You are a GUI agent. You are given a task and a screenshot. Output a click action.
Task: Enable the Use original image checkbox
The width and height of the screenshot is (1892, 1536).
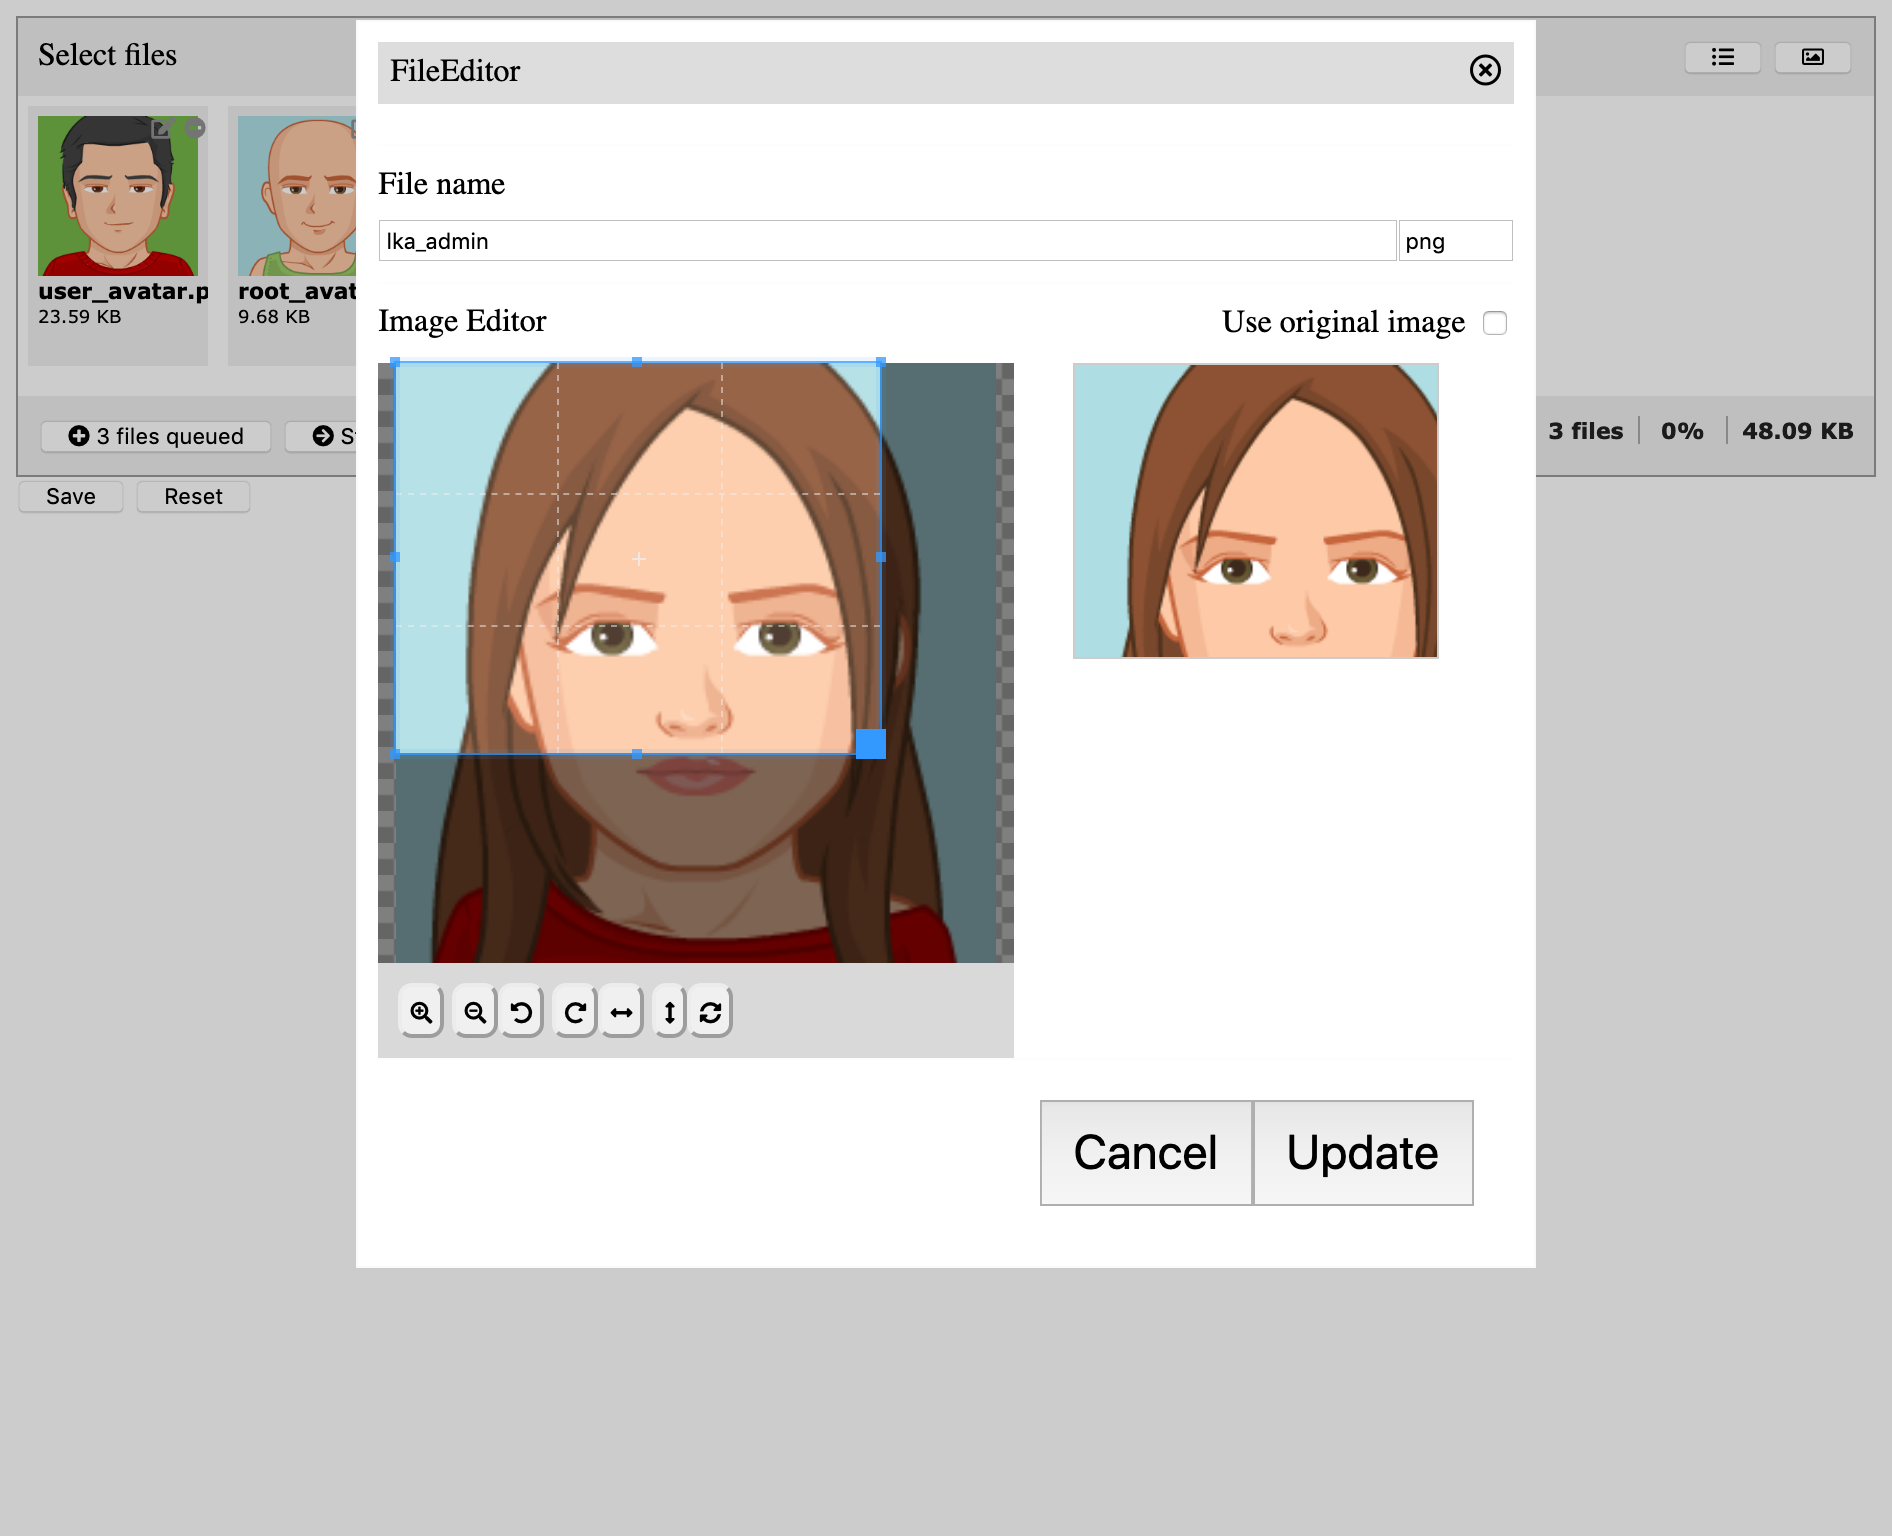pos(1495,323)
